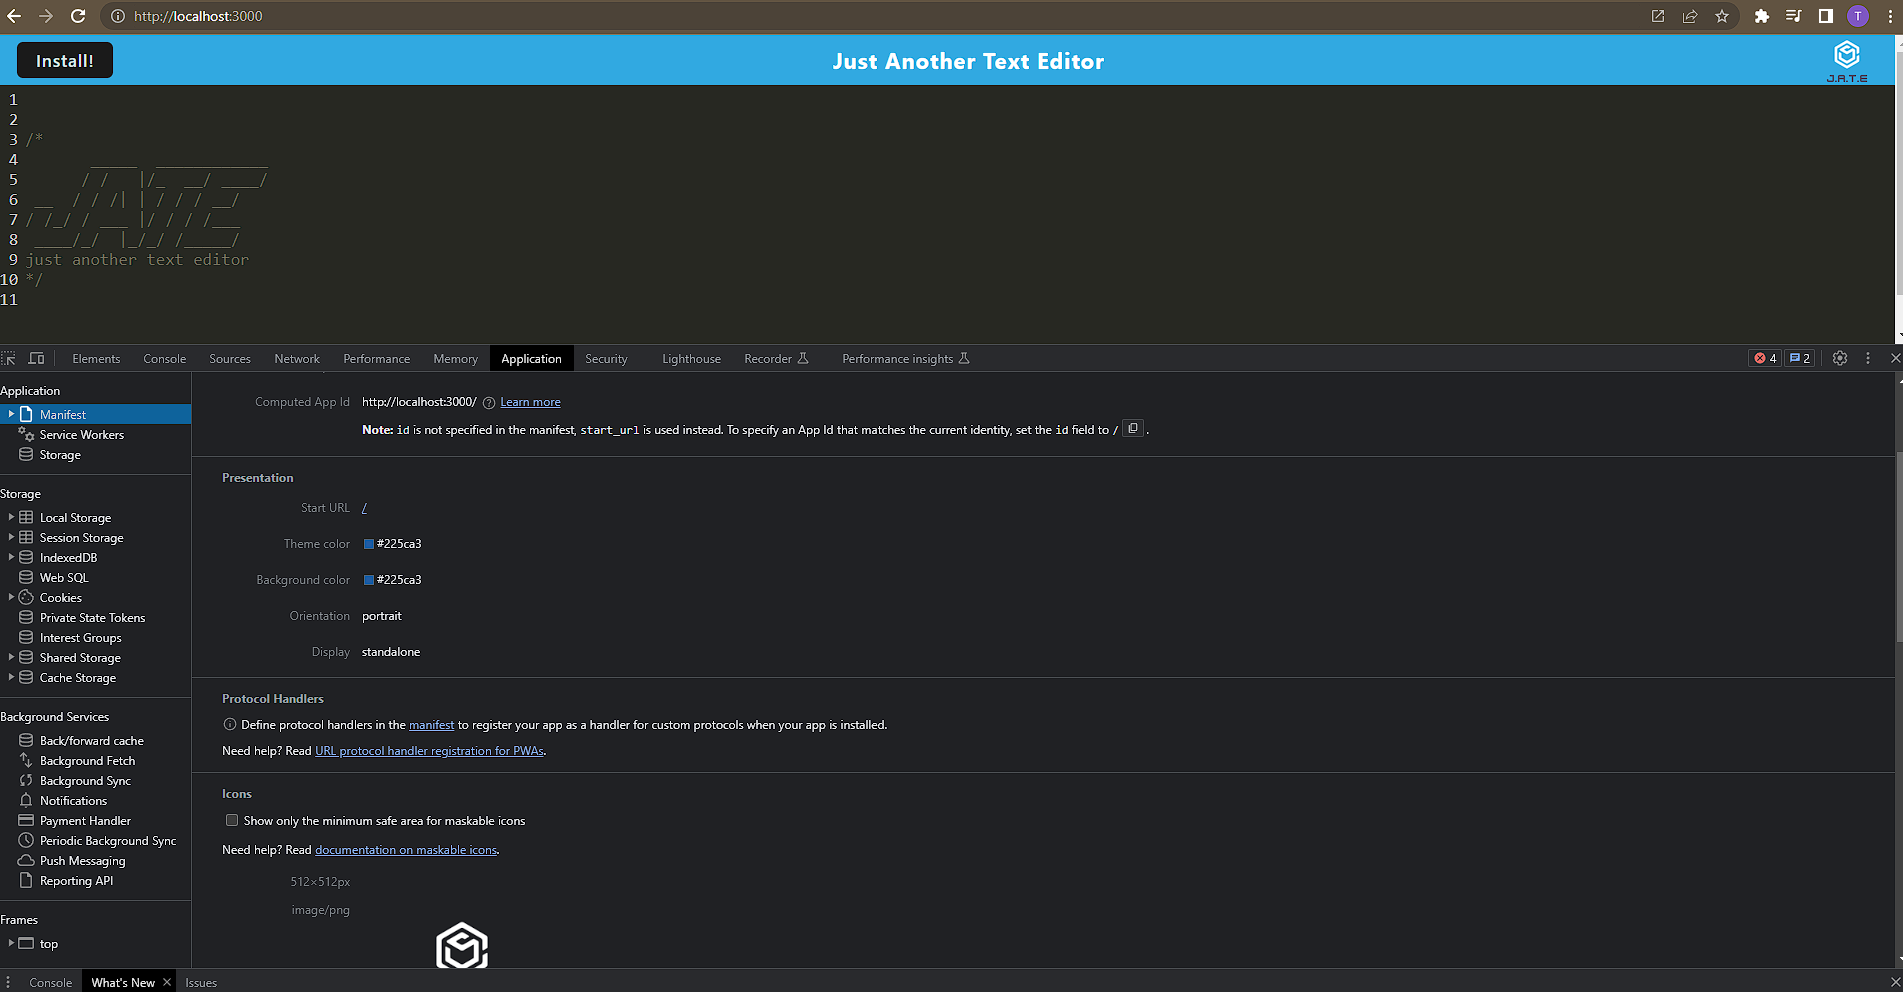Open the Inspect element picker

point(8,358)
